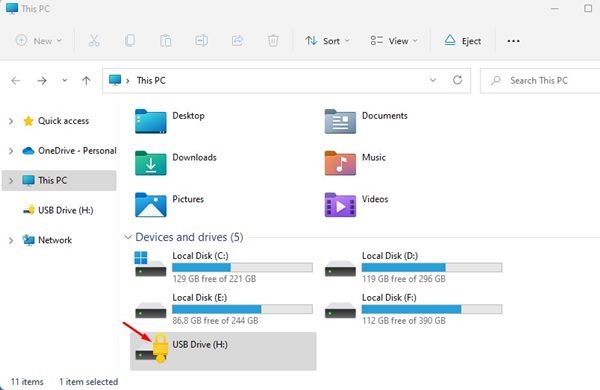
Task: Click the Cut scissors icon
Action: coord(94,41)
